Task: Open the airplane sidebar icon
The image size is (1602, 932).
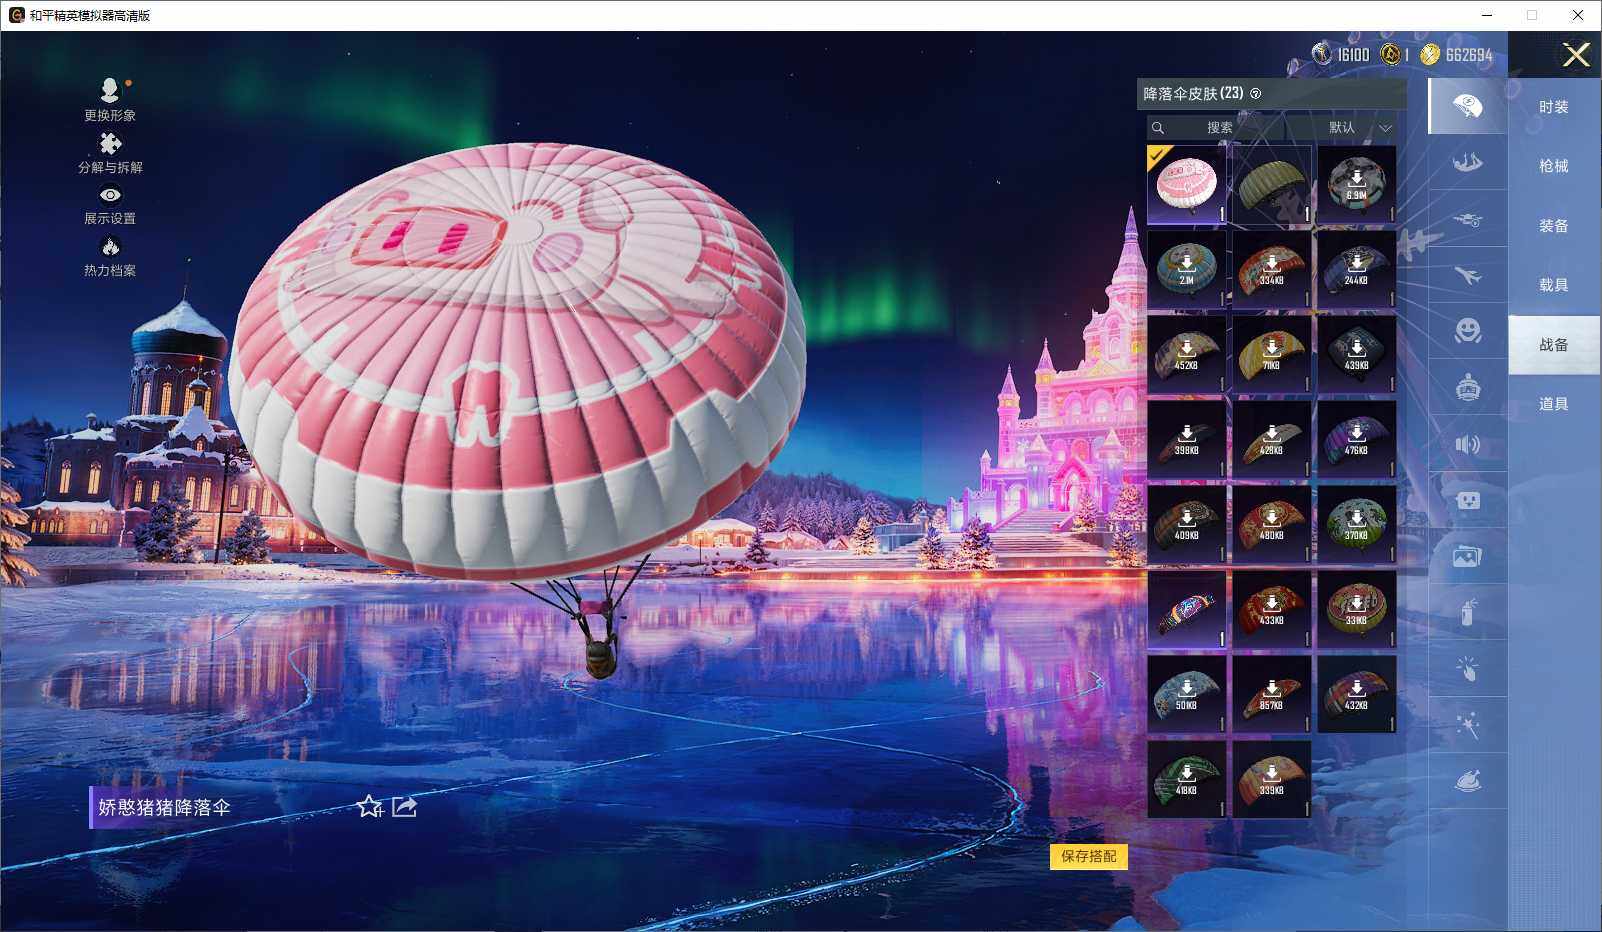Action: [x=1467, y=275]
